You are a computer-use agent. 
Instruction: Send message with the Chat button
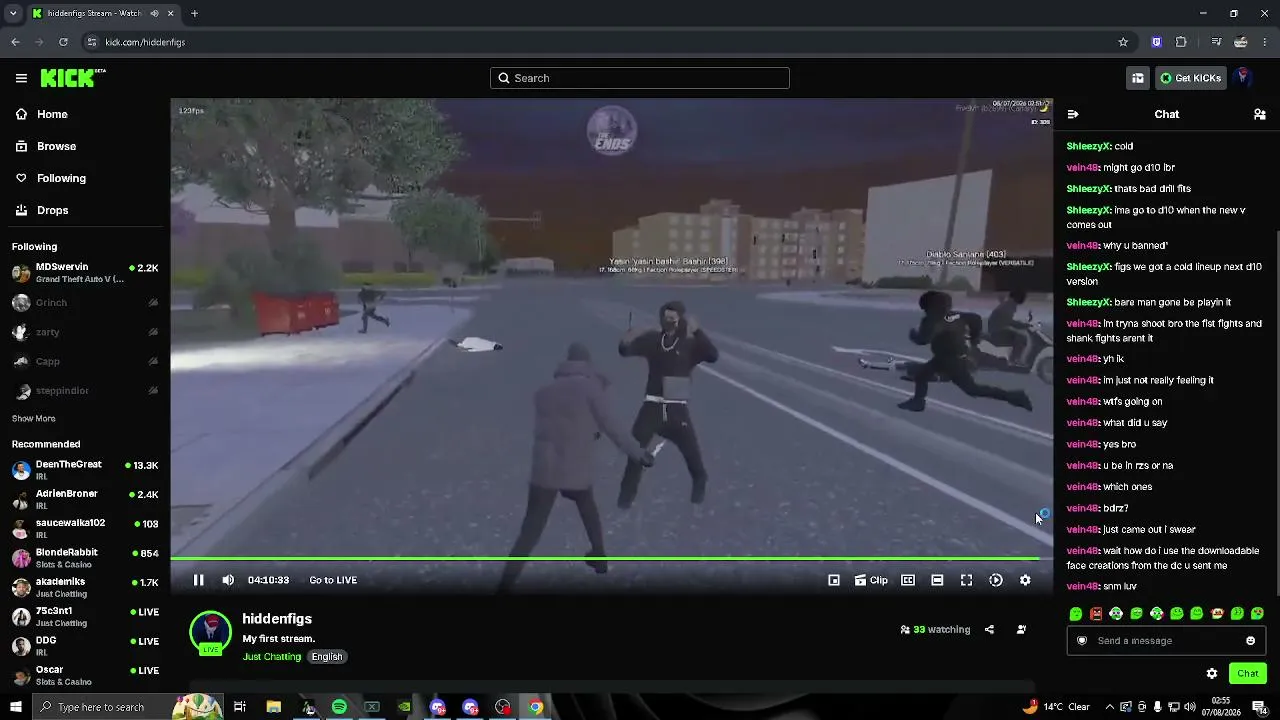click(x=1248, y=673)
